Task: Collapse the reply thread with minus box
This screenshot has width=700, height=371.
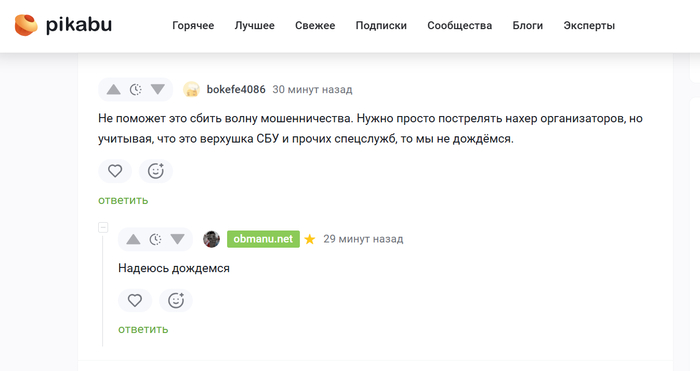Action: pos(103,228)
